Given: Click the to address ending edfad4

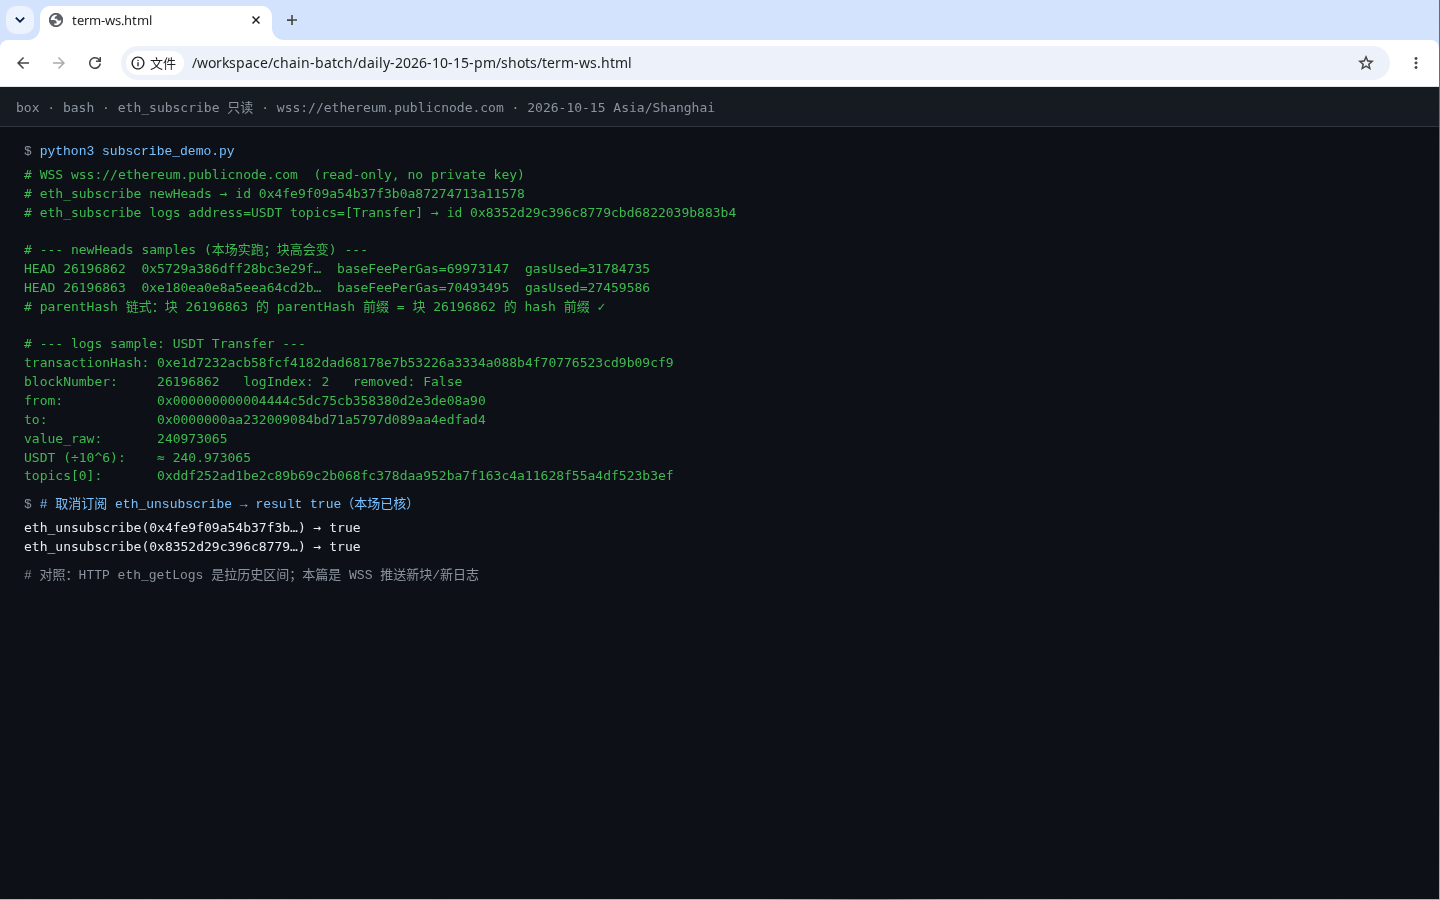Looking at the screenshot, I should [x=321, y=420].
